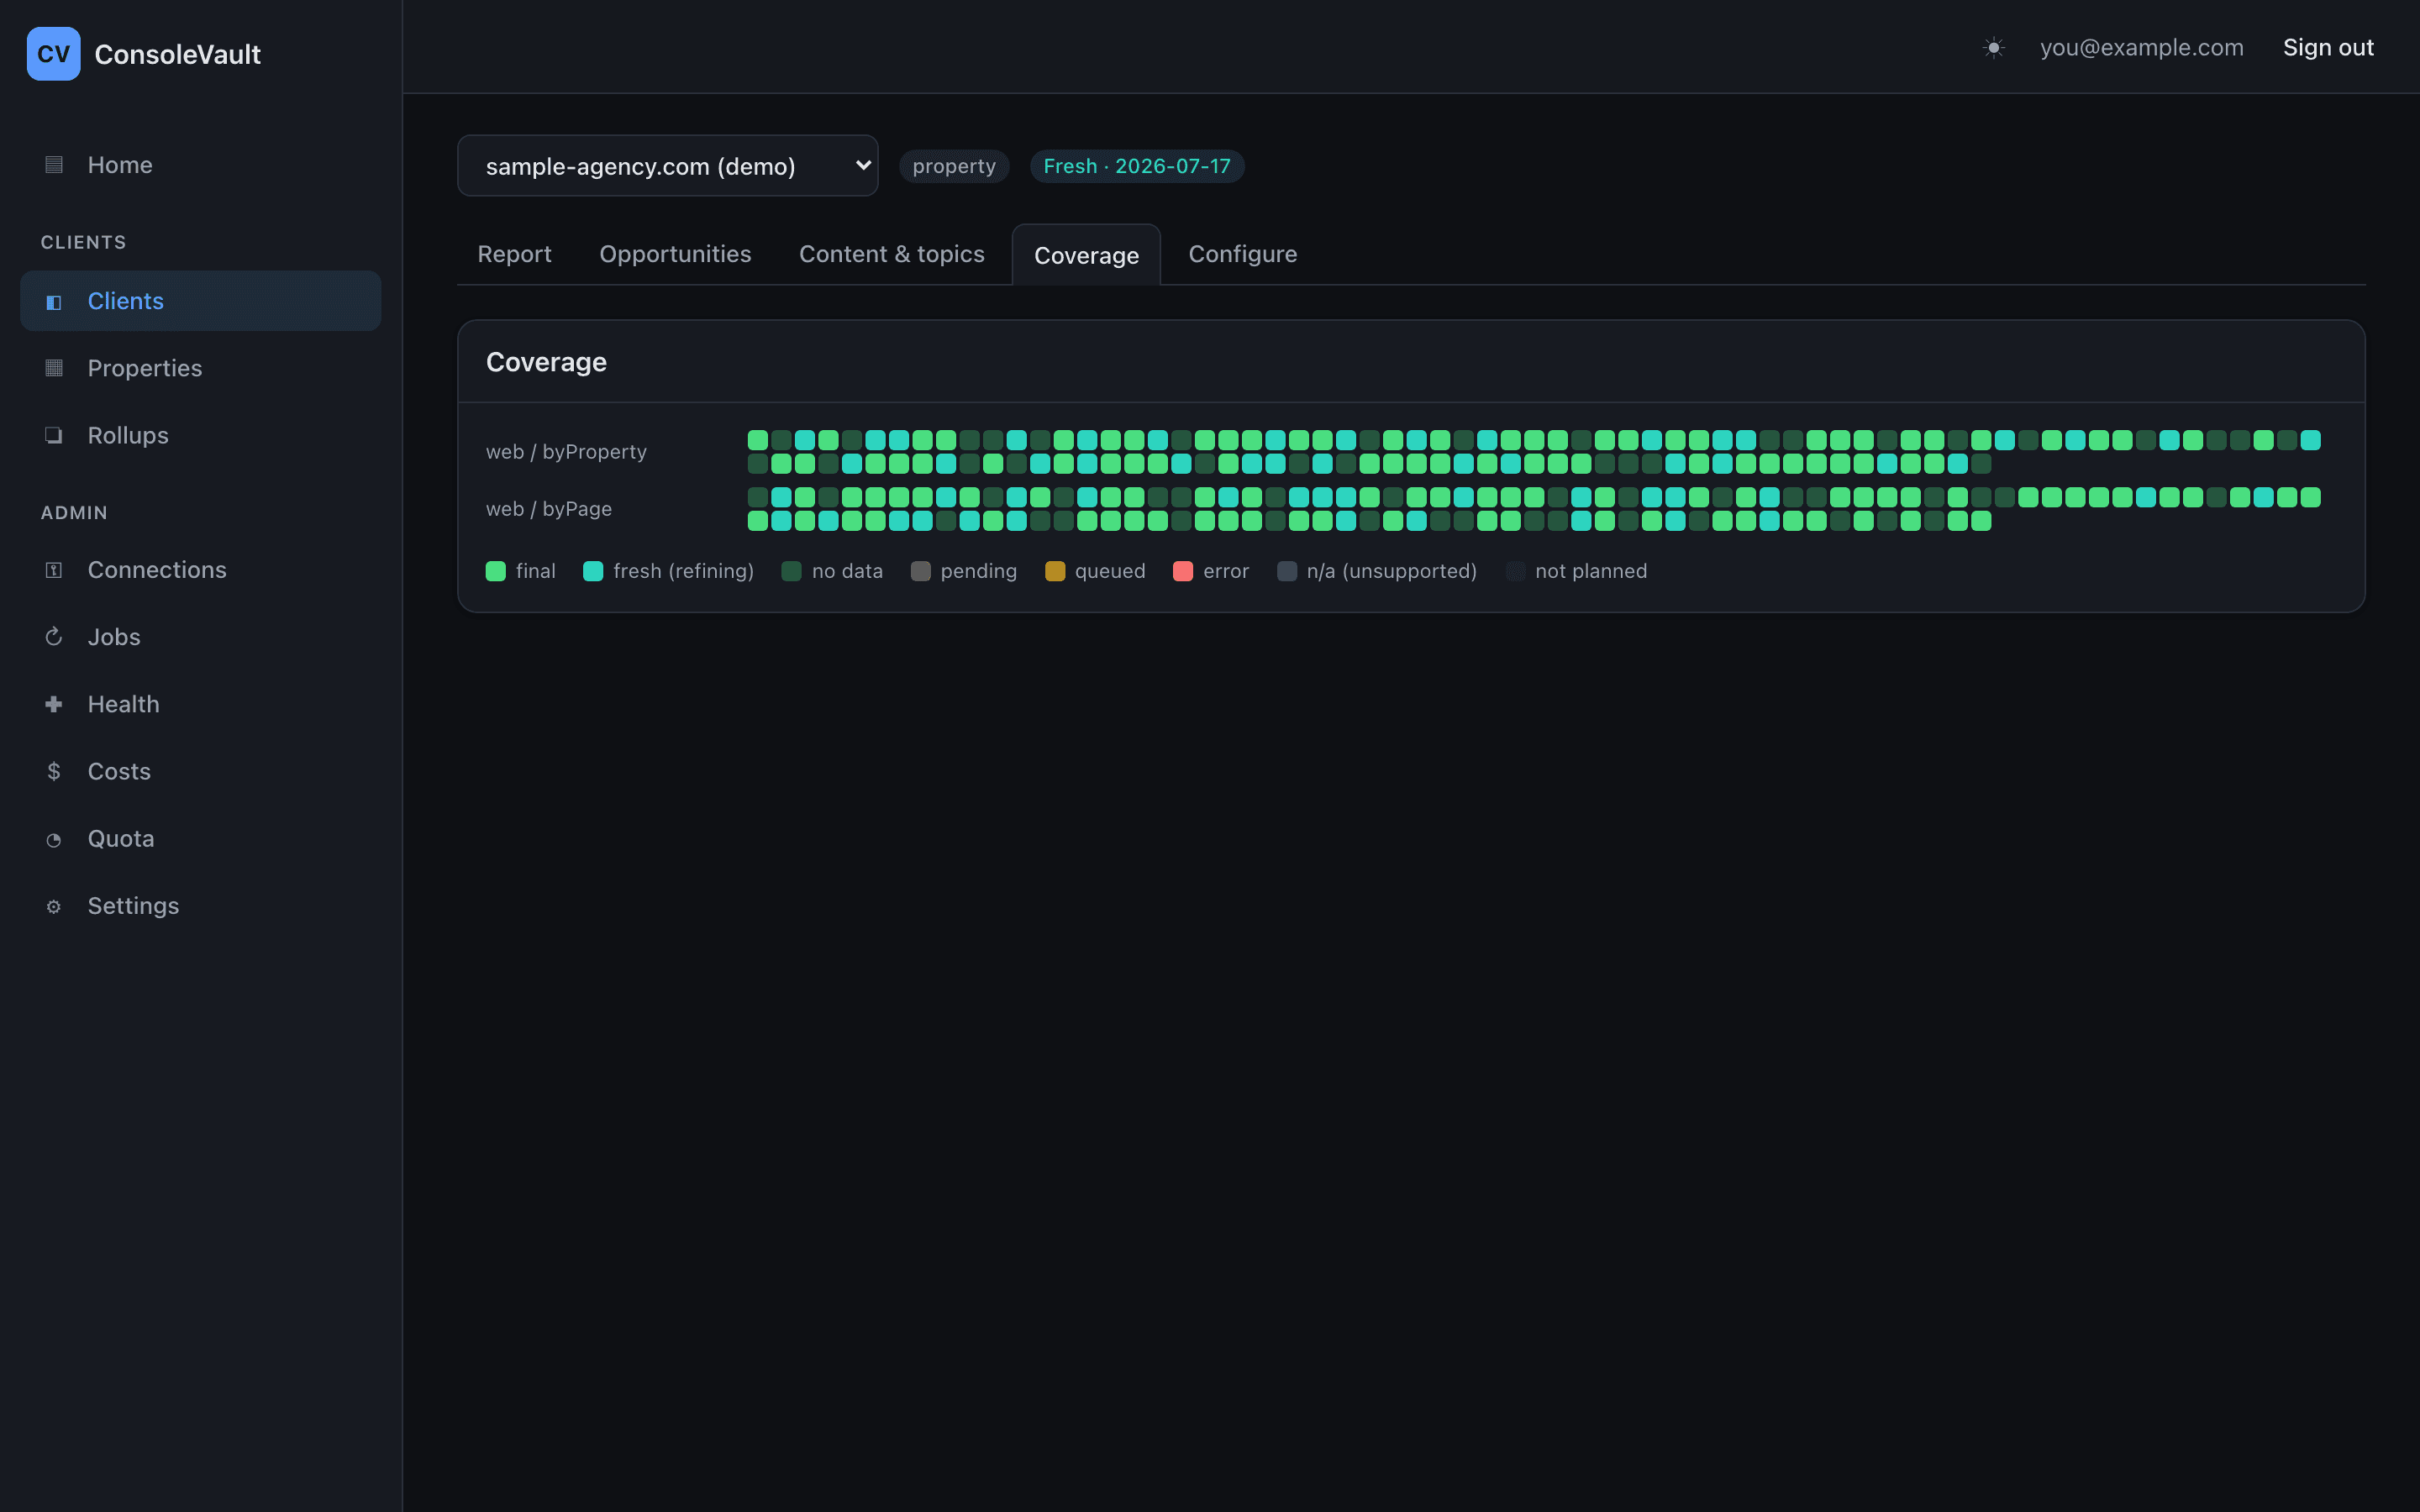Click the Quota pie icon

point(54,839)
